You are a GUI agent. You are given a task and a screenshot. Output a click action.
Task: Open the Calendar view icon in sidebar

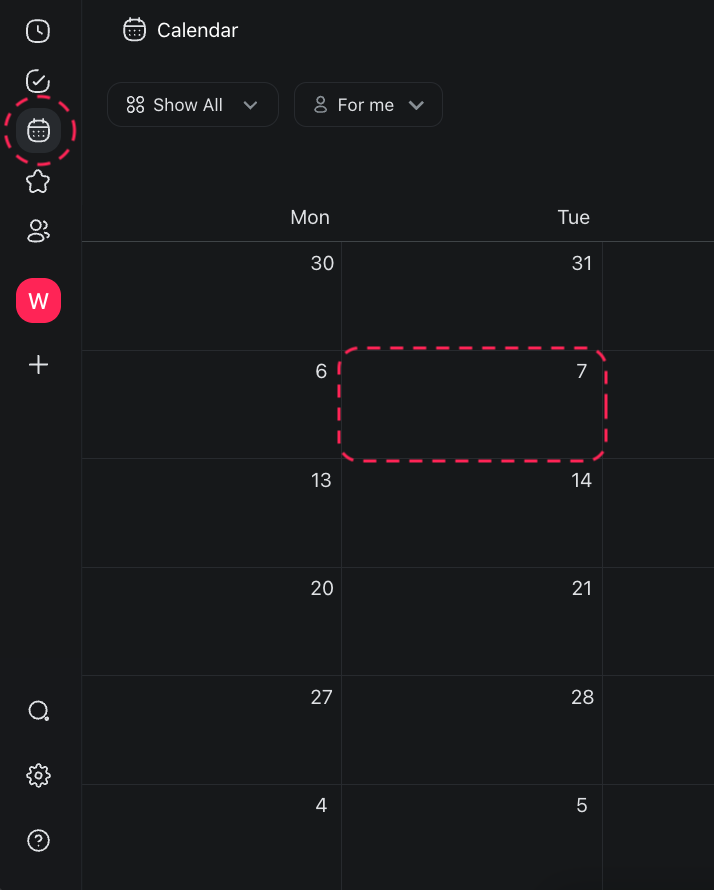[38, 130]
